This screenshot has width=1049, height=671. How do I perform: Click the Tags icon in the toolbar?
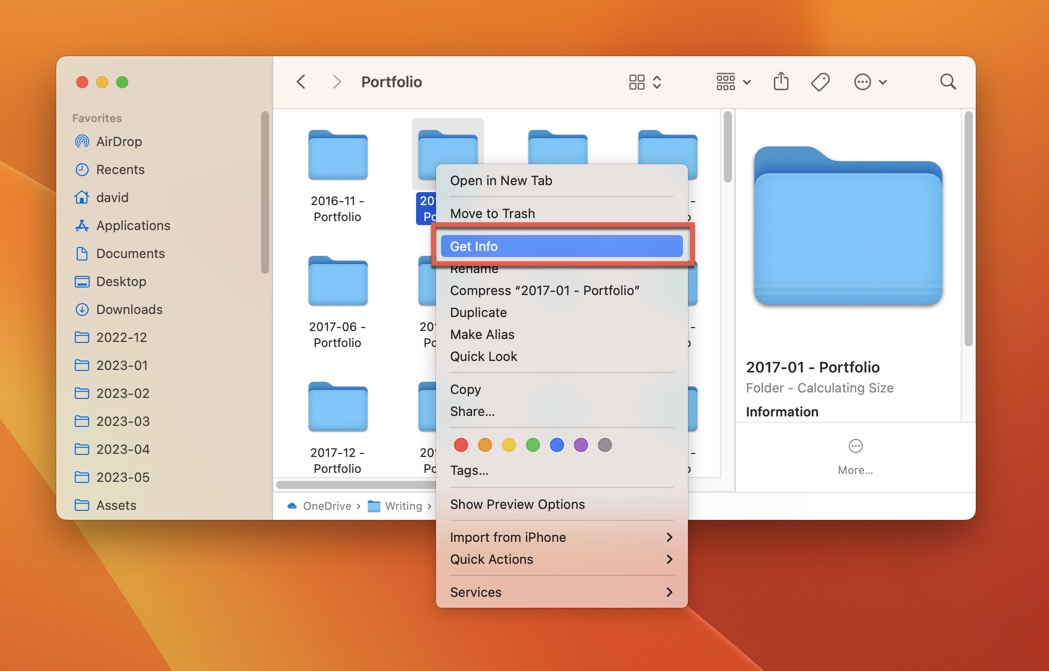820,81
